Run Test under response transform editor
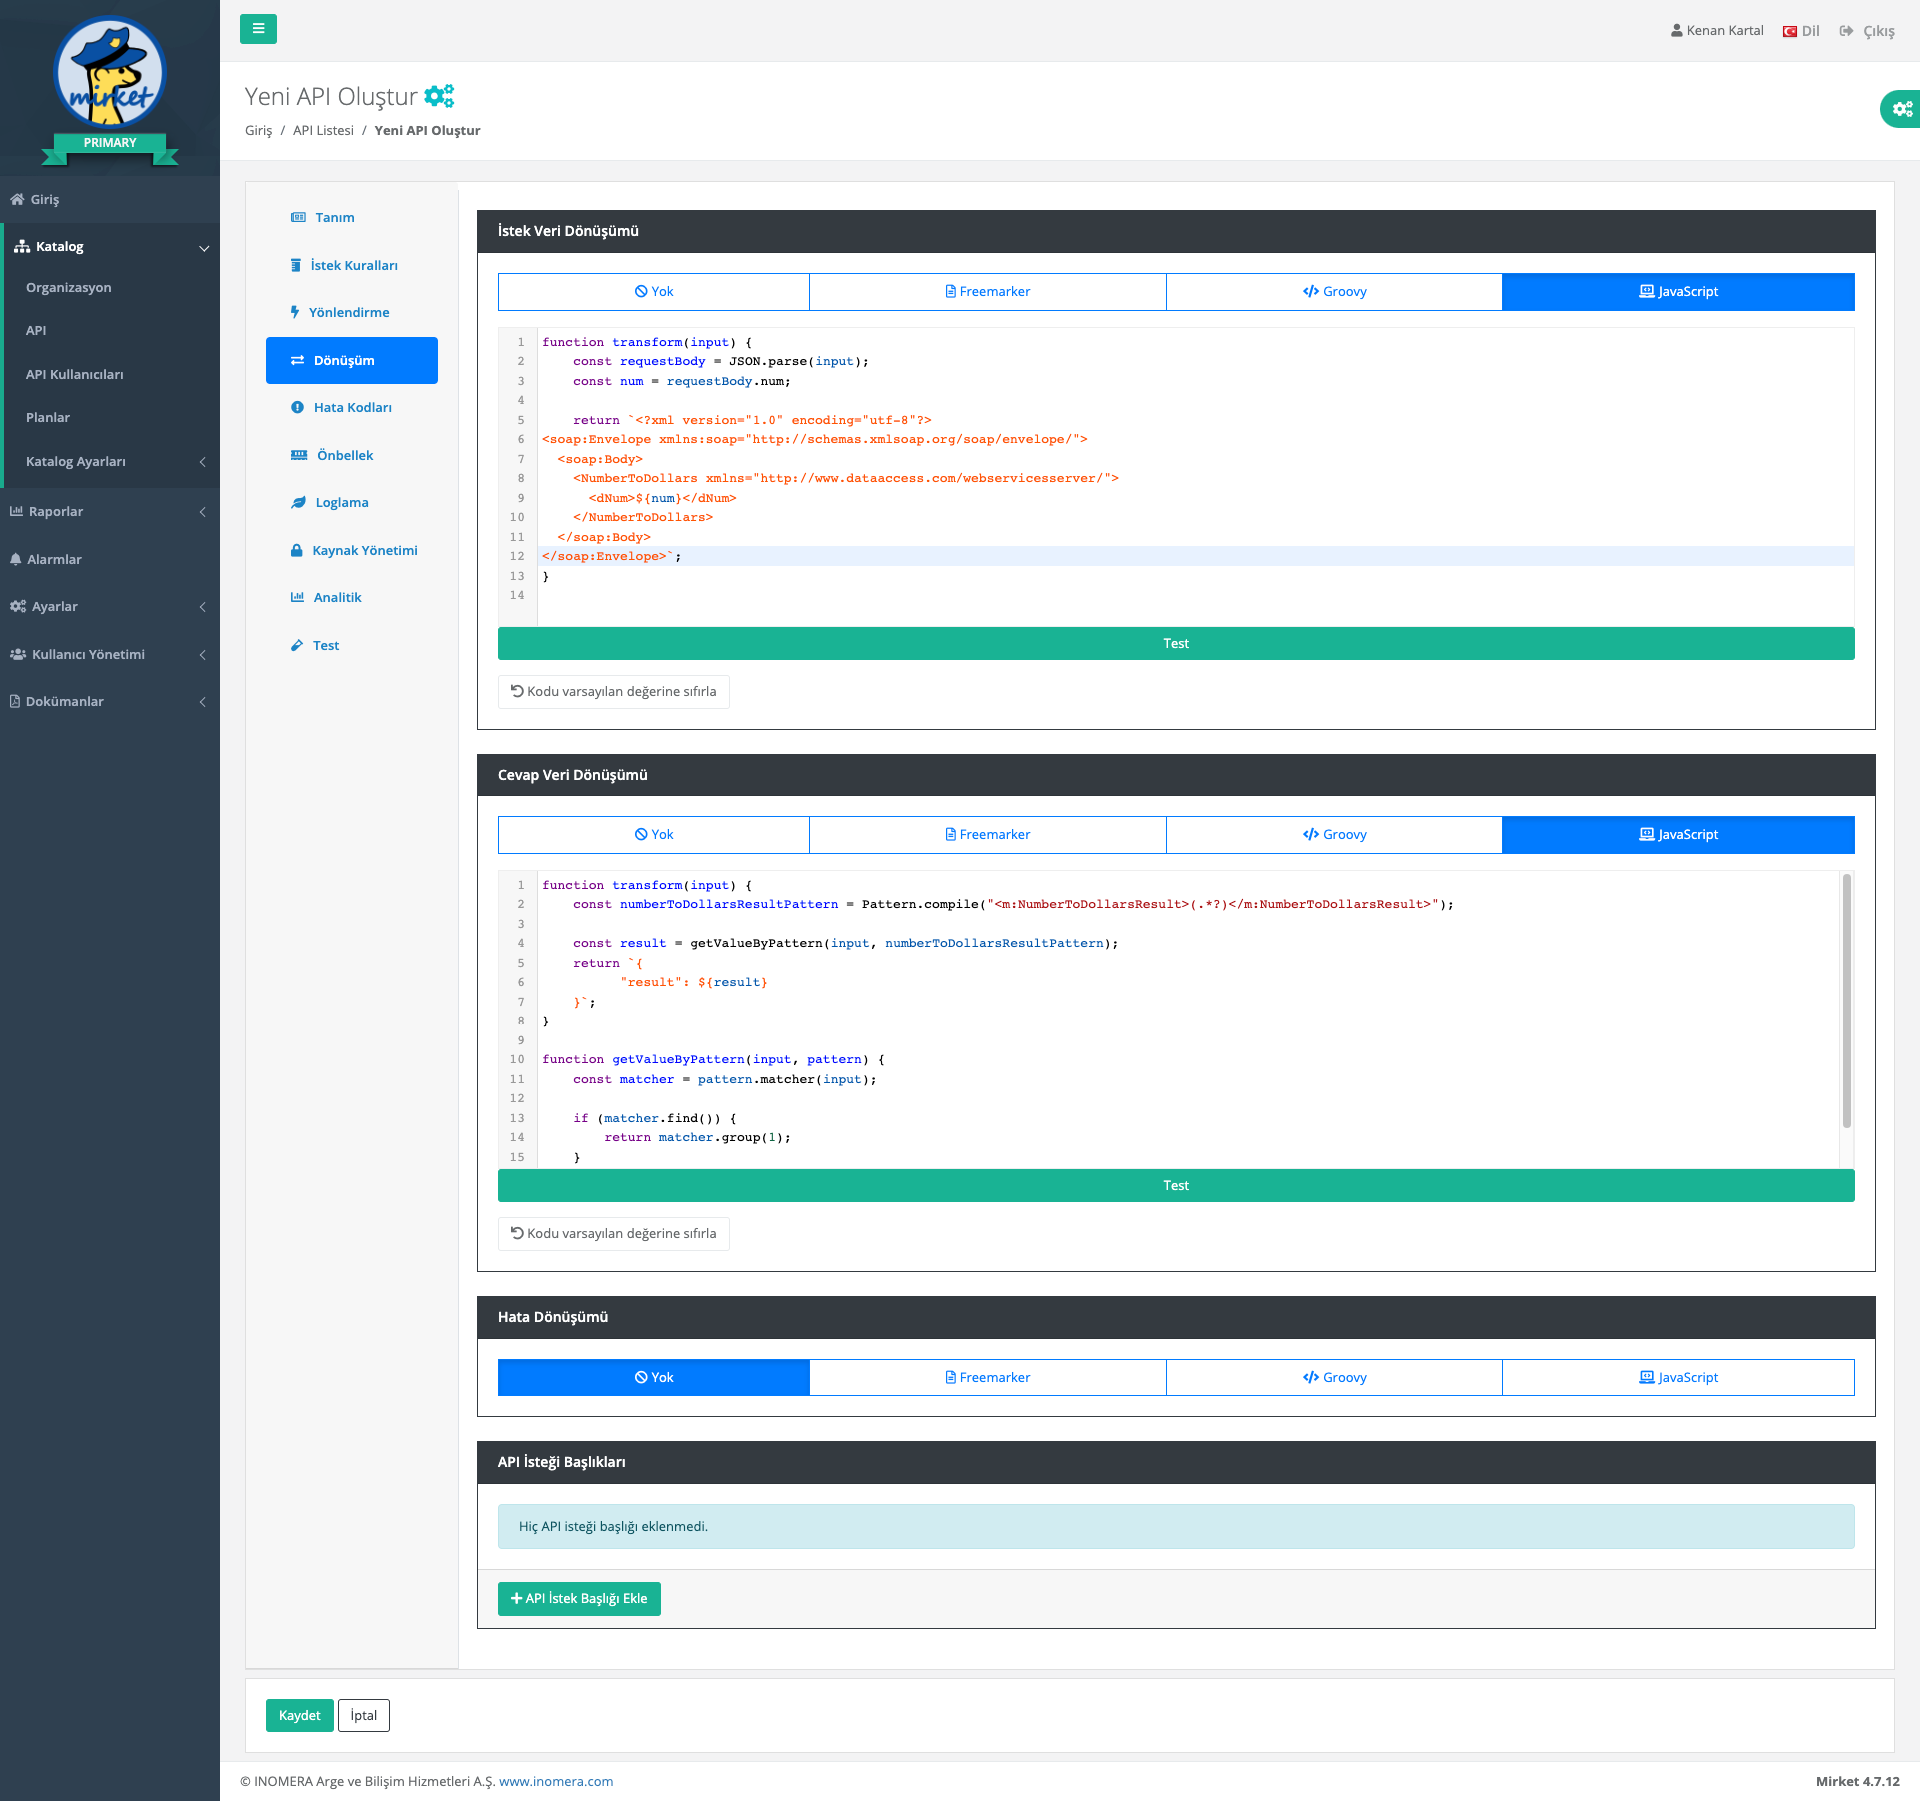This screenshot has width=1920, height=1802. pos(1176,1185)
